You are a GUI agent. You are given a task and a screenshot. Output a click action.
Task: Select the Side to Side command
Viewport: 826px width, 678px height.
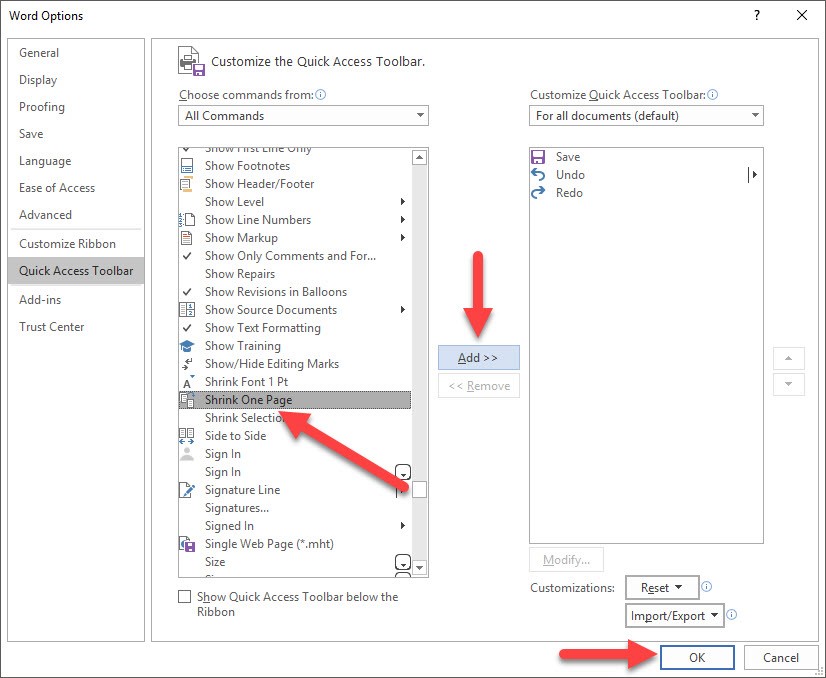point(233,435)
